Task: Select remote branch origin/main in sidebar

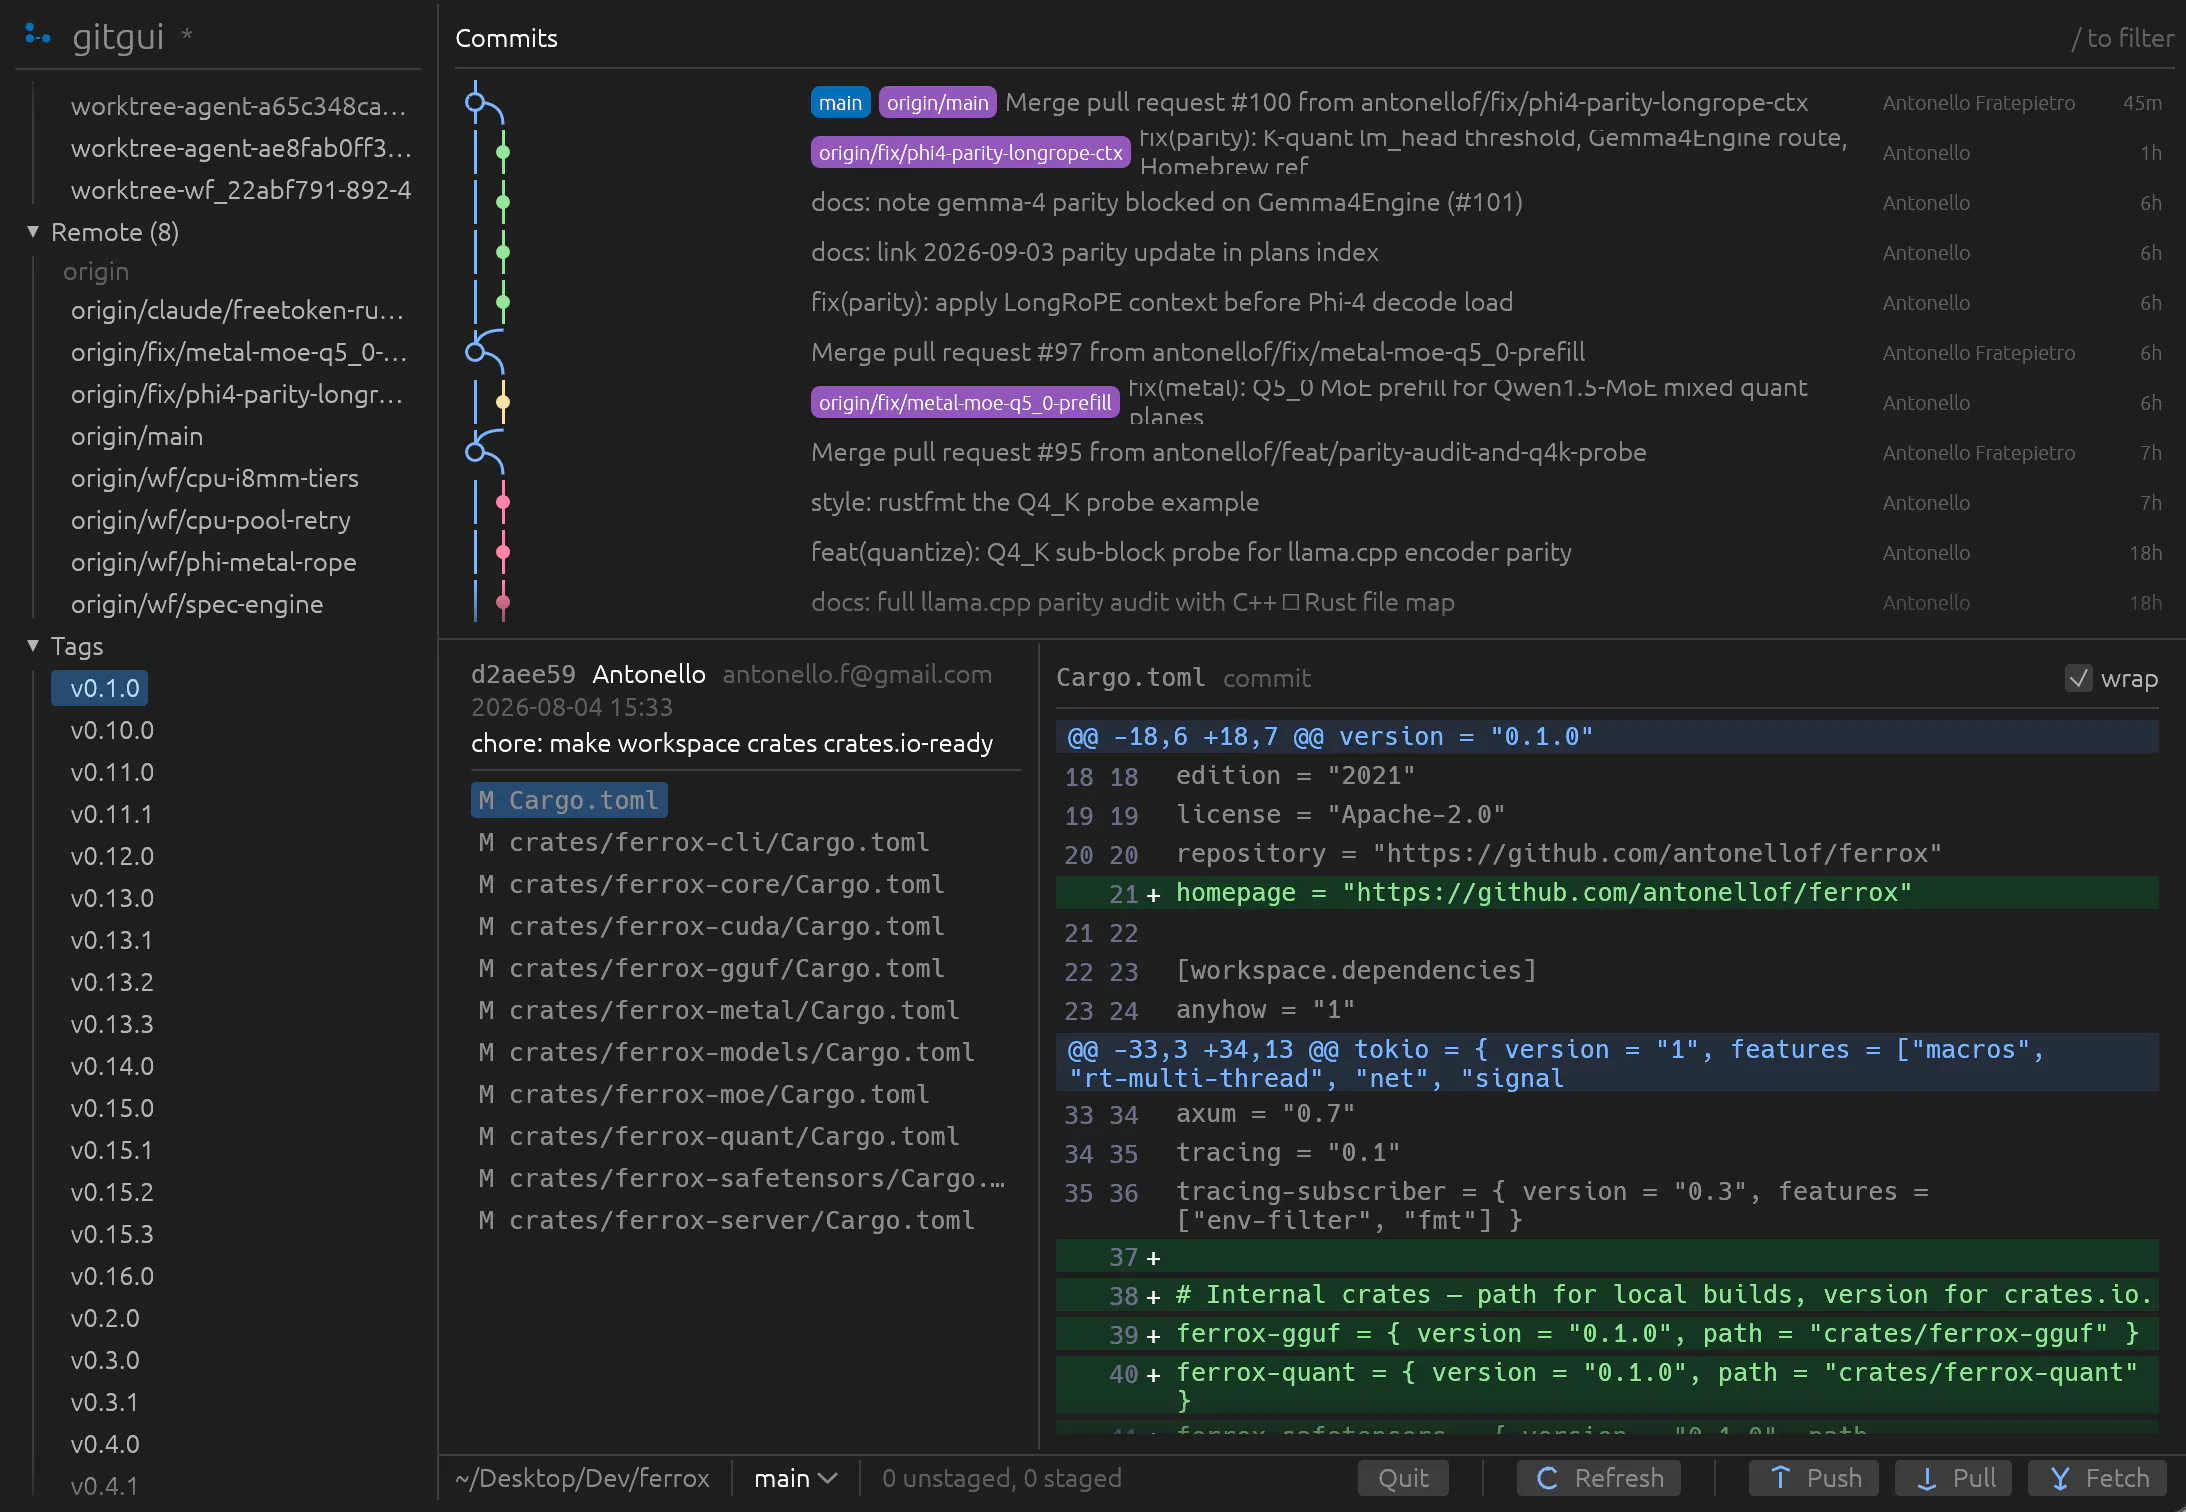Action: [137, 436]
